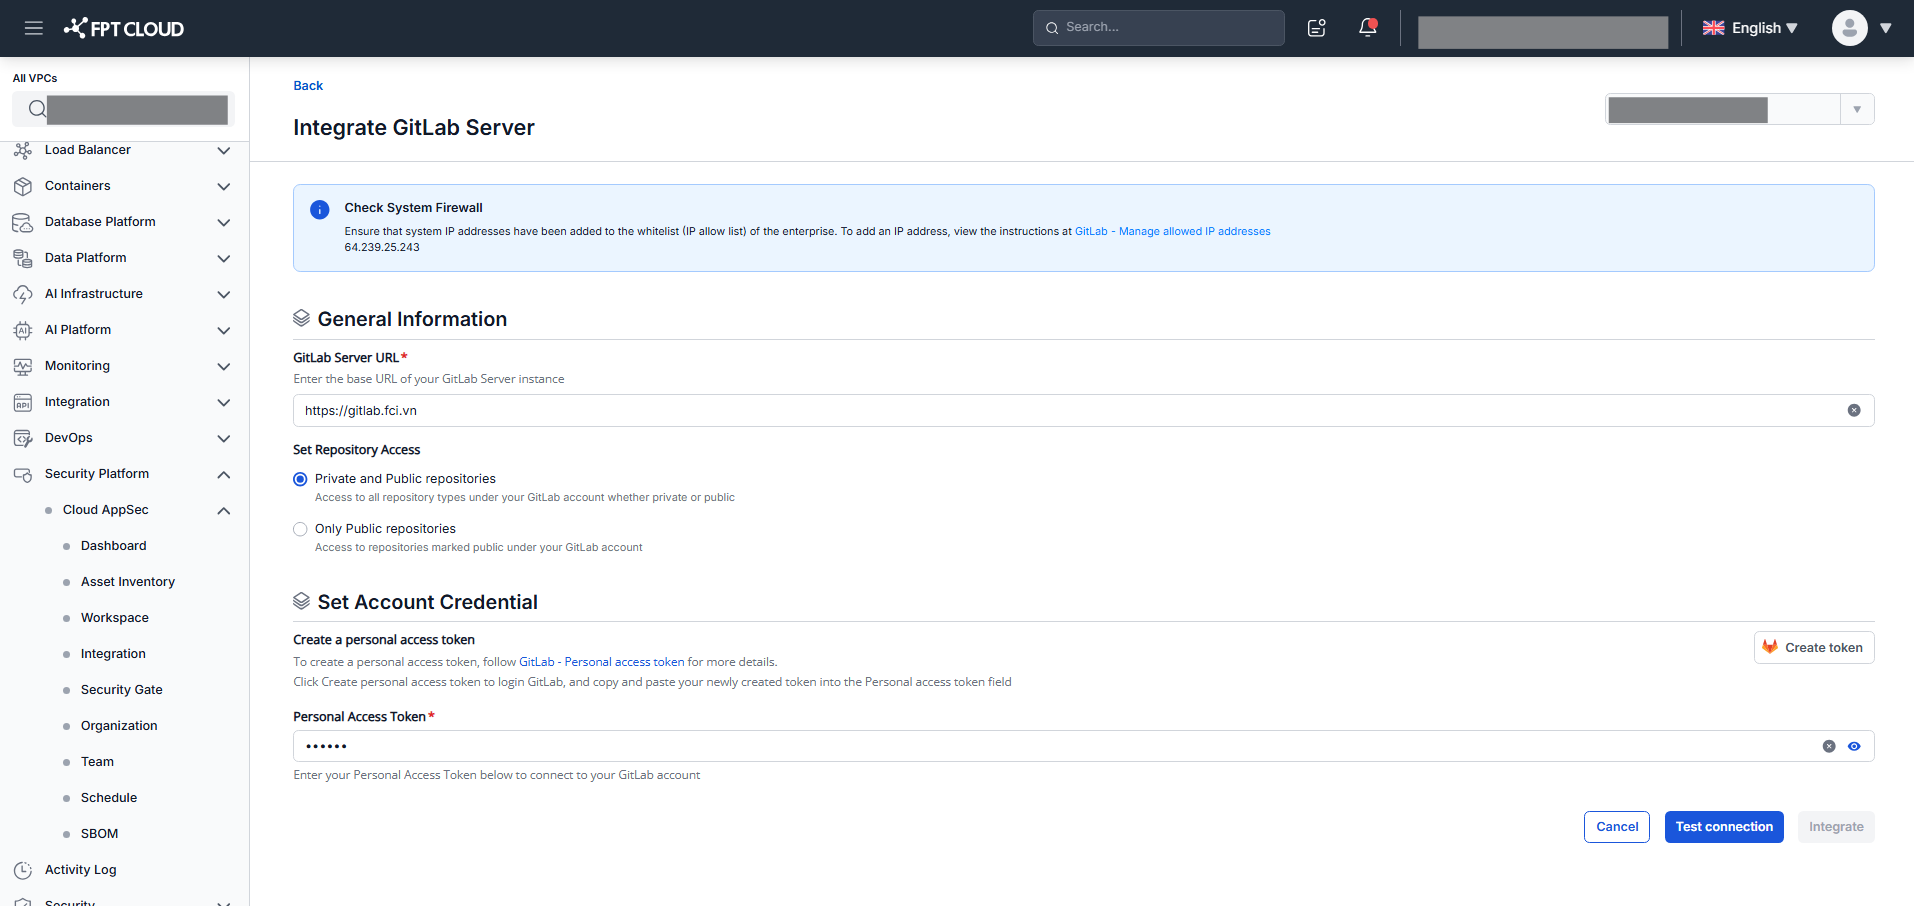Click the Security Platform icon

pos(23,474)
